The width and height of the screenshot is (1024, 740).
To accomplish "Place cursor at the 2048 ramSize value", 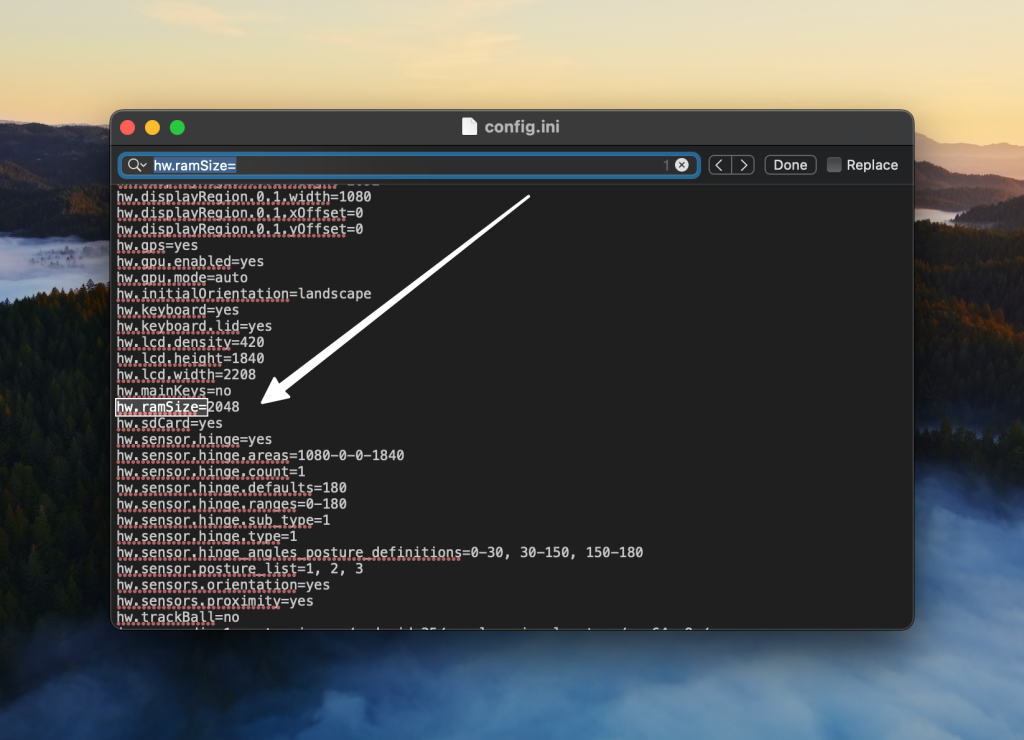I will [223, 407].
